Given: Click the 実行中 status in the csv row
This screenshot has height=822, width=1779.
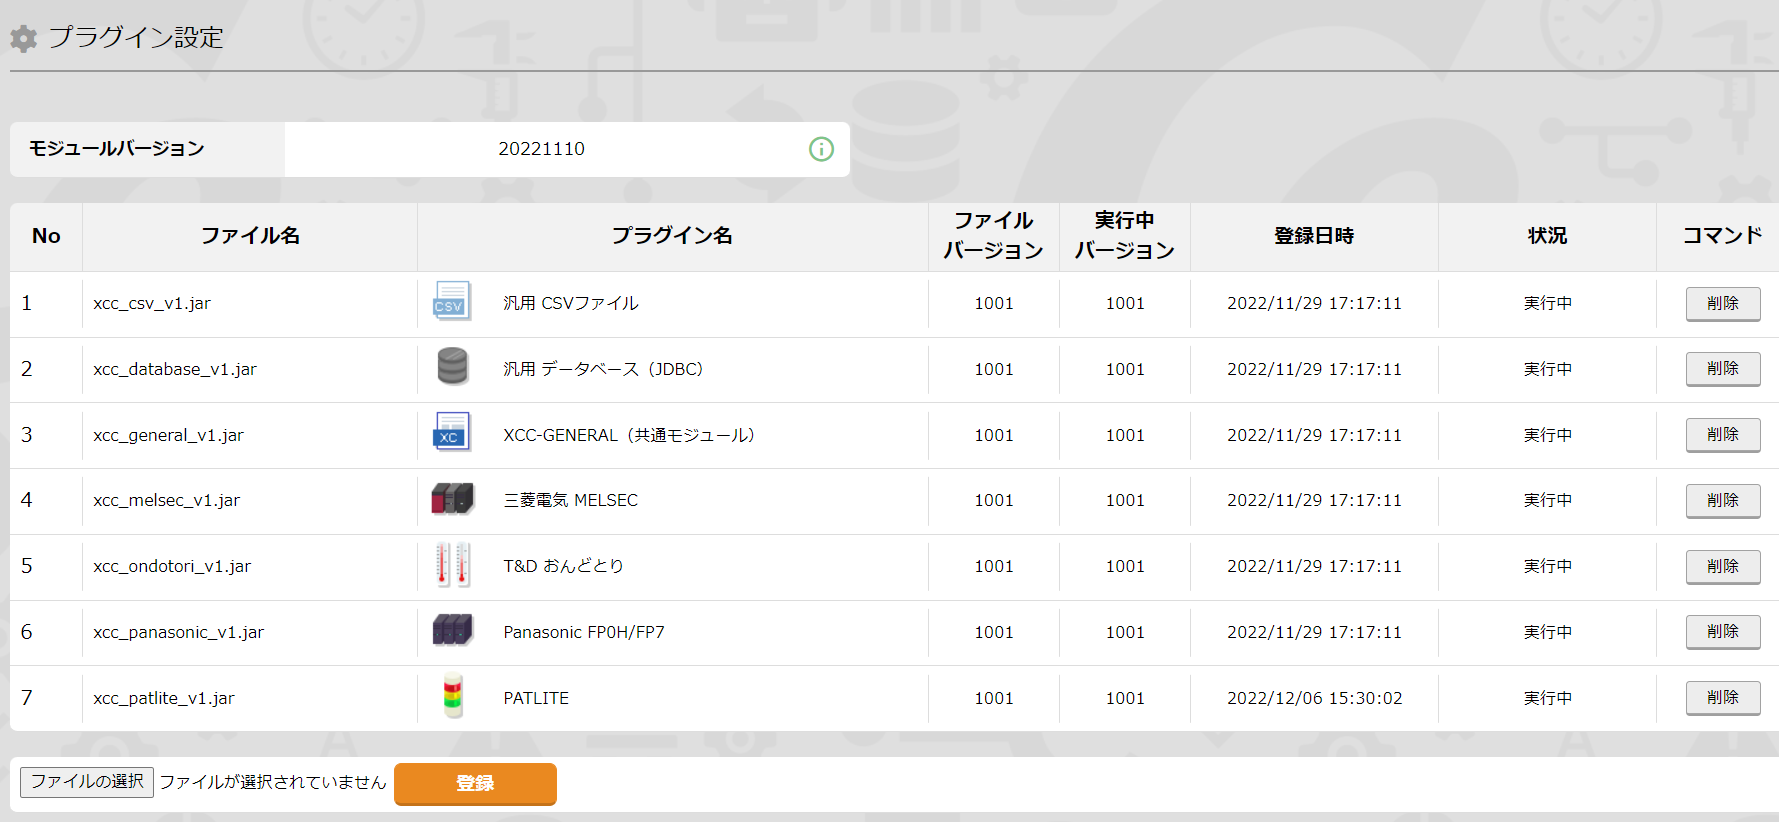Looking at the screenshot, I should 1547,303.
